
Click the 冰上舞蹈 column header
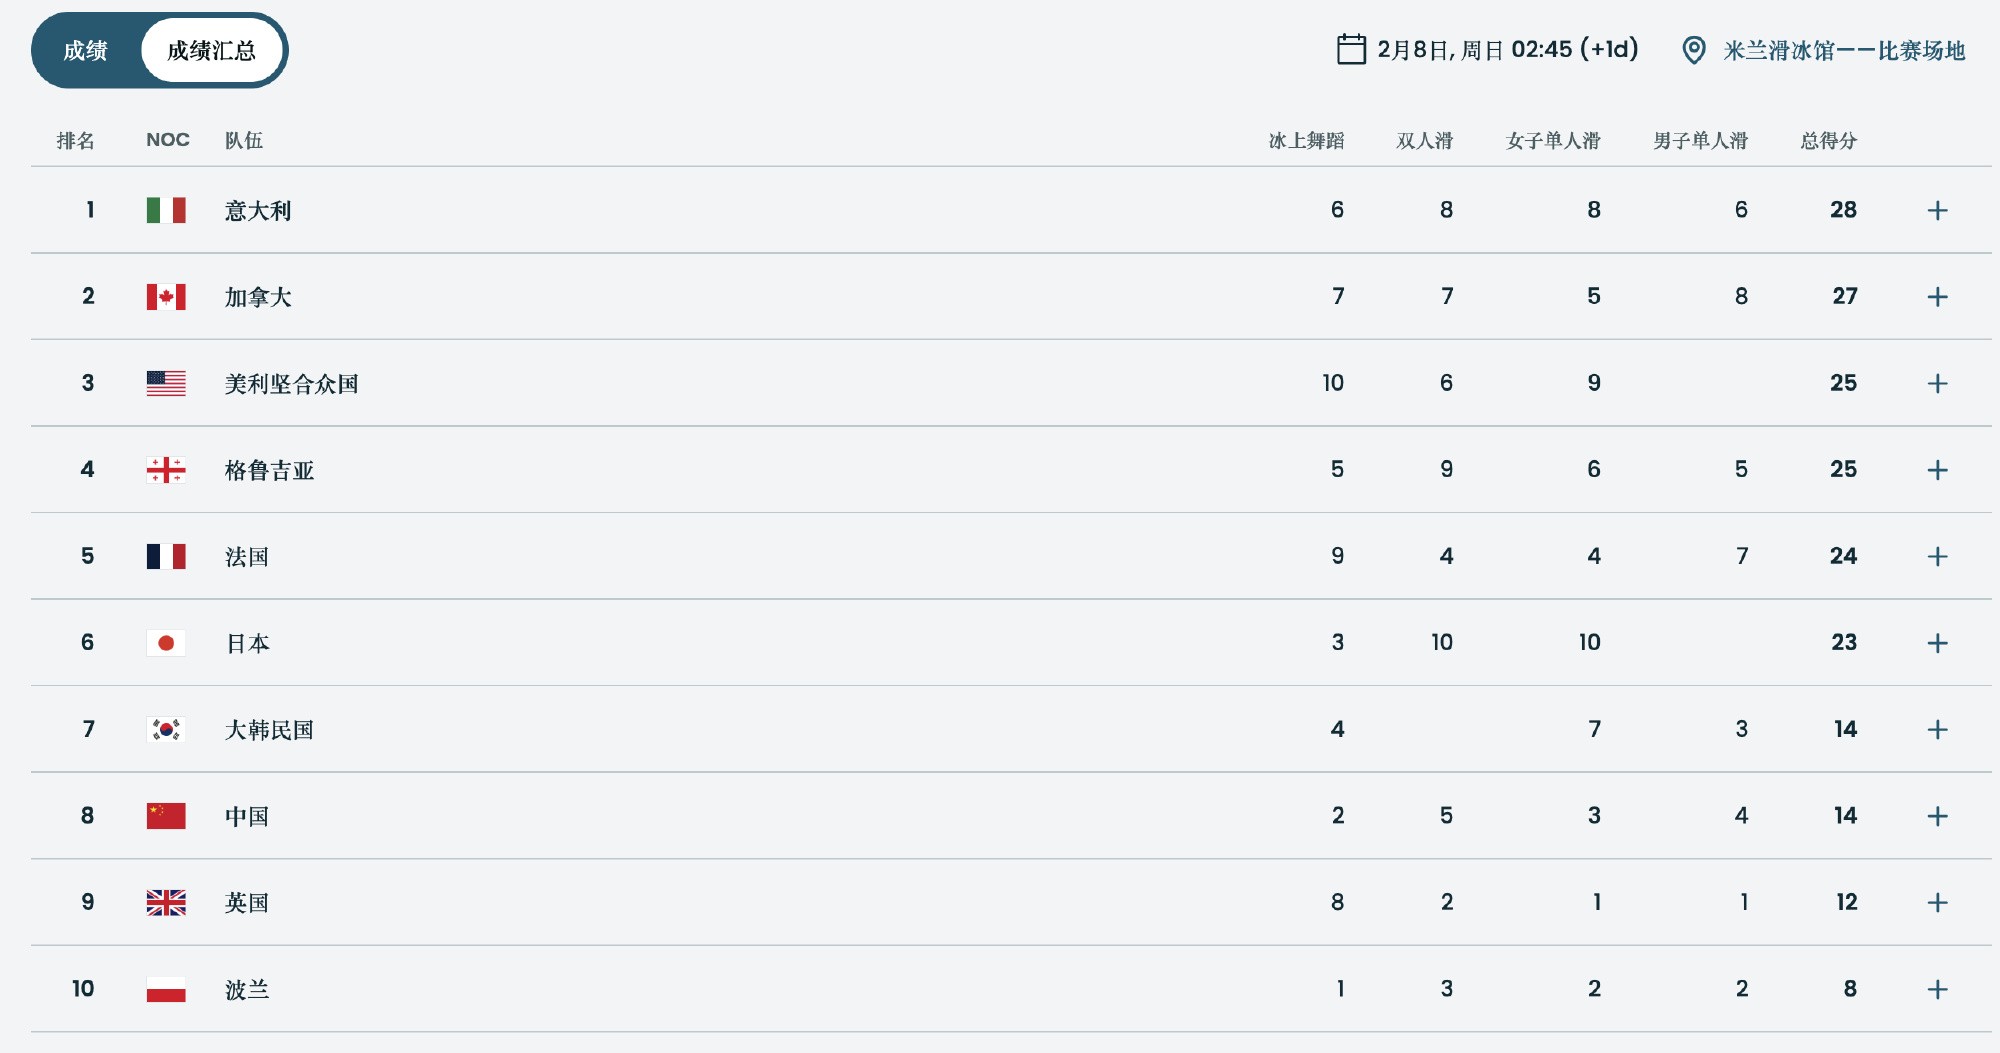pyautogui.click(x=1306, y=141)
